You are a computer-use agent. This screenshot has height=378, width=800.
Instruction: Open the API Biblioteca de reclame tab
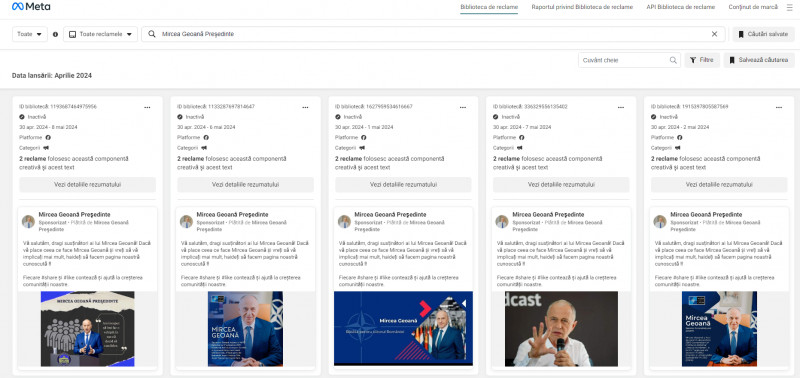[x=681, y=7]
